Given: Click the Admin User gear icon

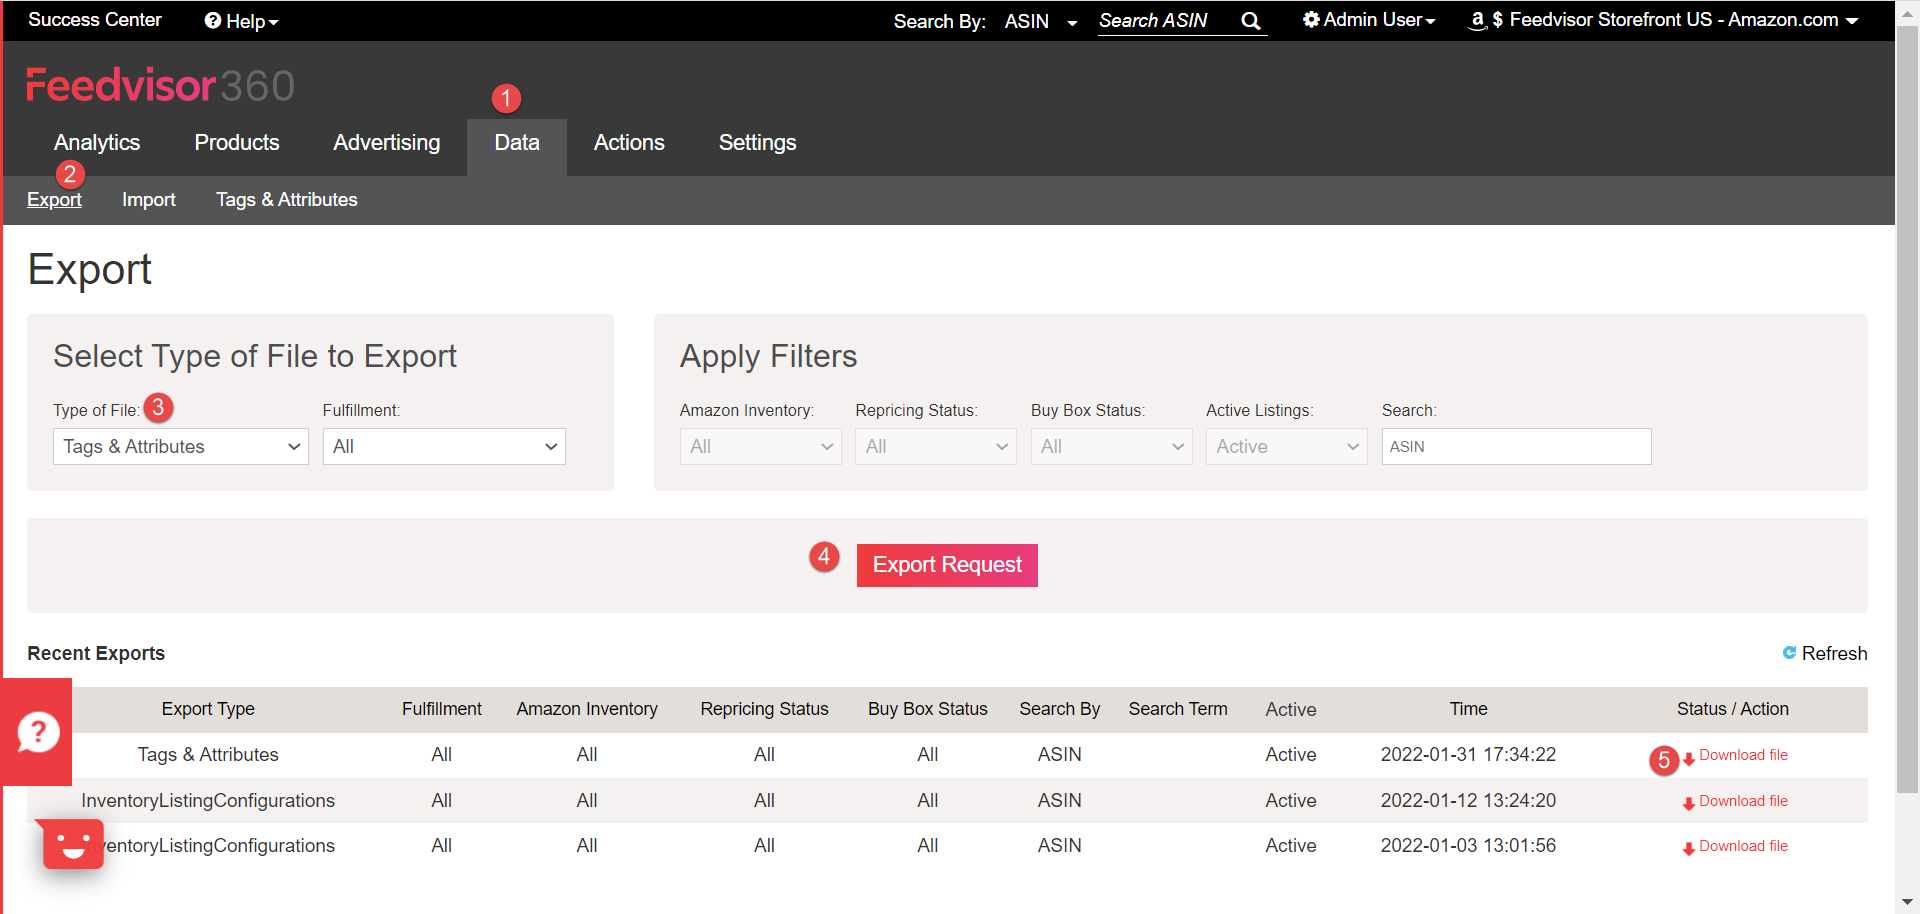Looking at the screenshot, I should (1311, 19).
